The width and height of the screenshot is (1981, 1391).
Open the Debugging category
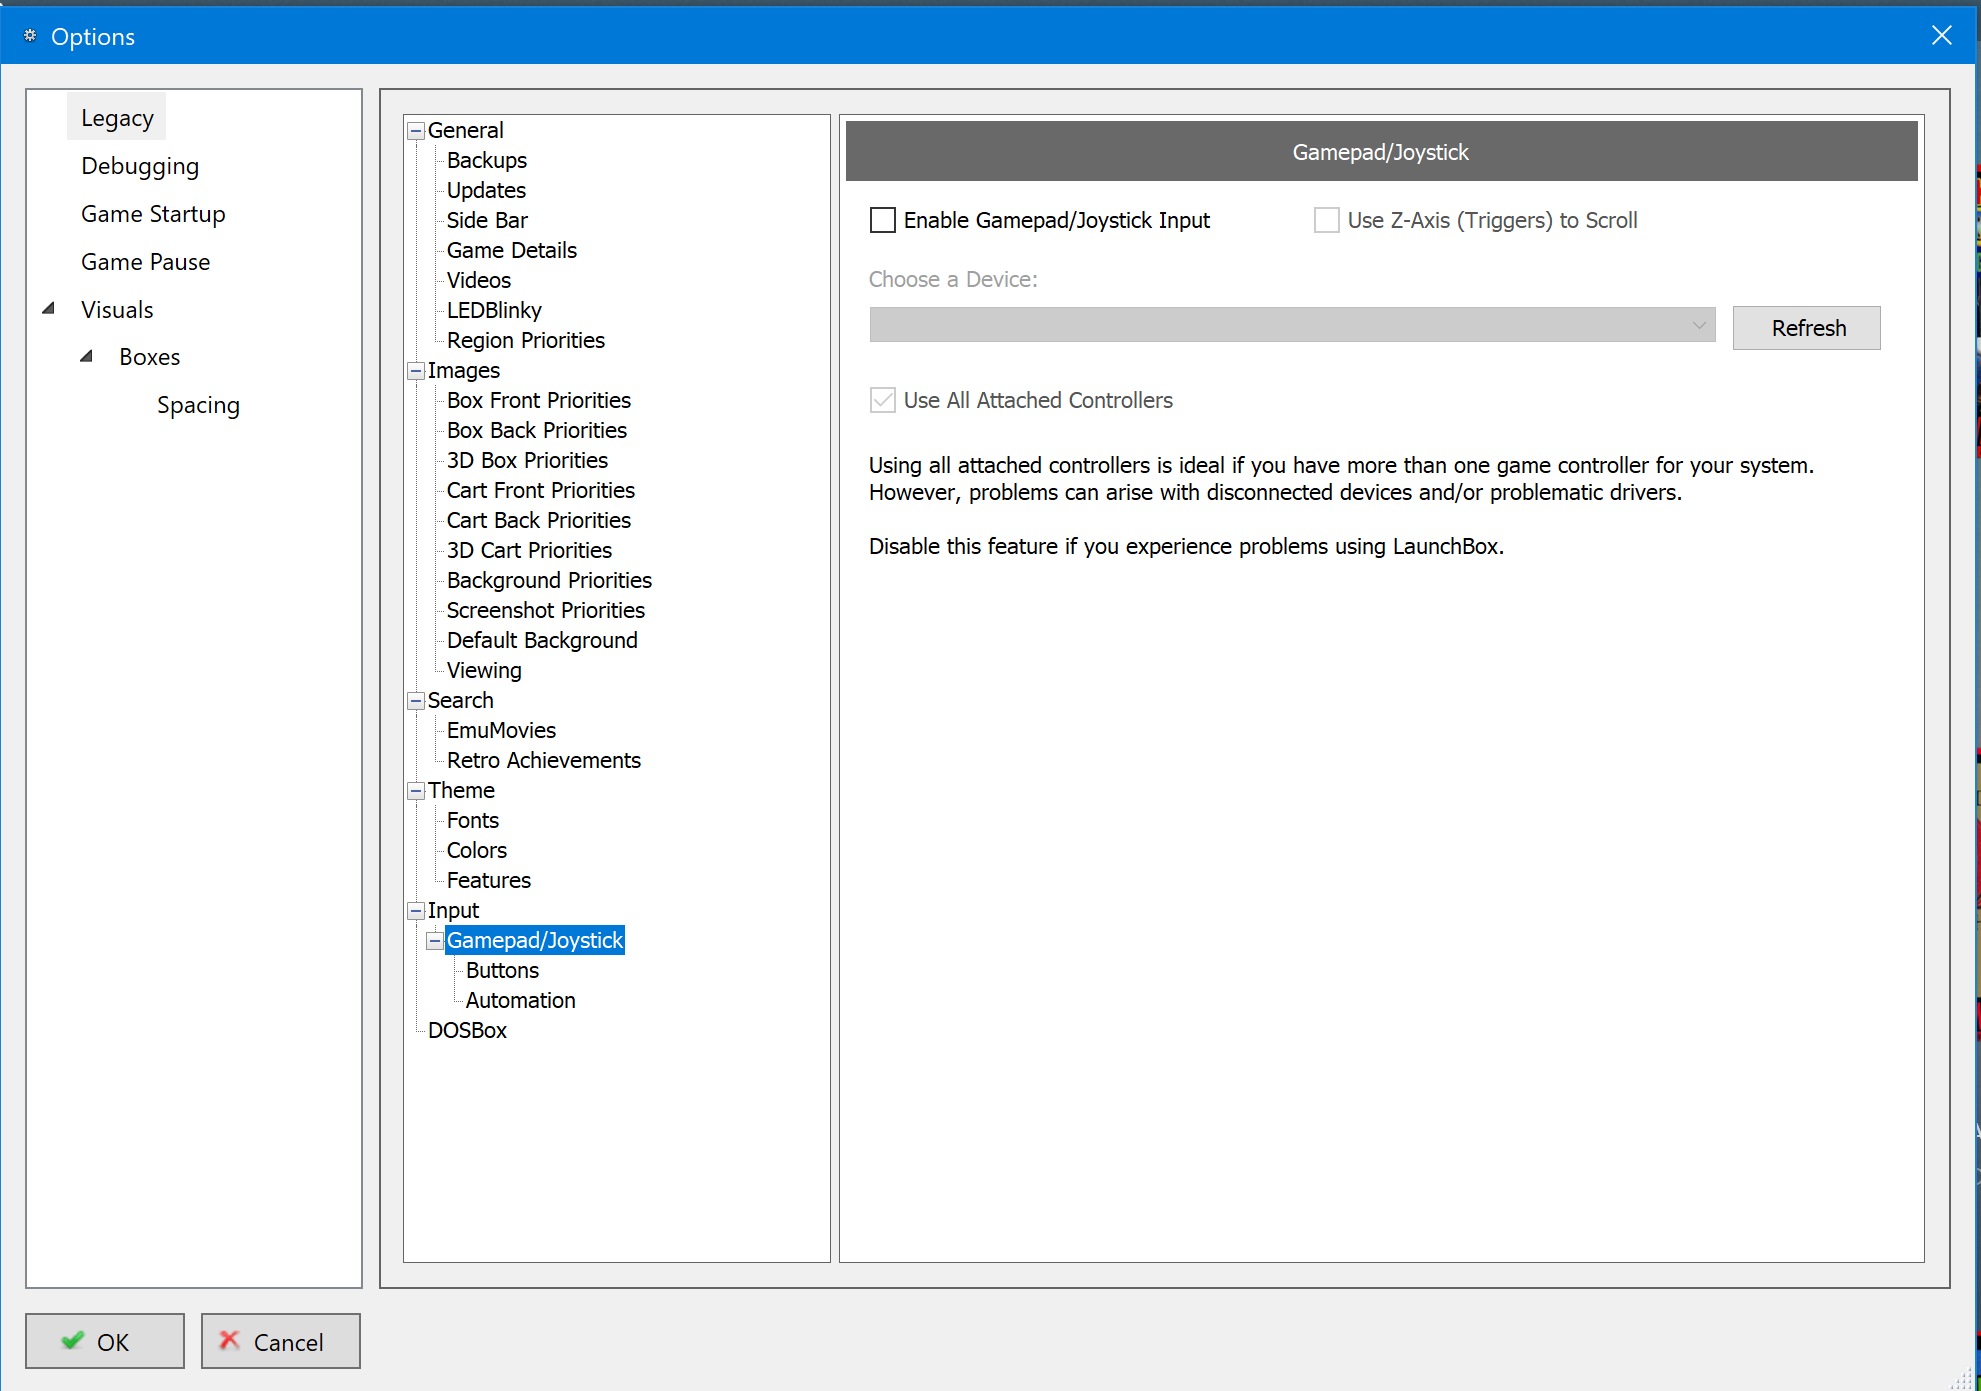pyautogui.click(x=140, y=166)
